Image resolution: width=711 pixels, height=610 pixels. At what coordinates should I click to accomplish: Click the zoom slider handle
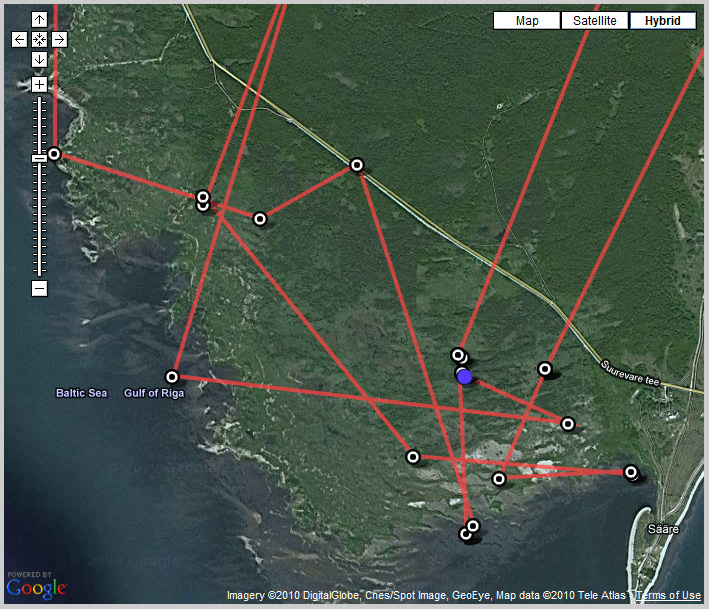39,158
